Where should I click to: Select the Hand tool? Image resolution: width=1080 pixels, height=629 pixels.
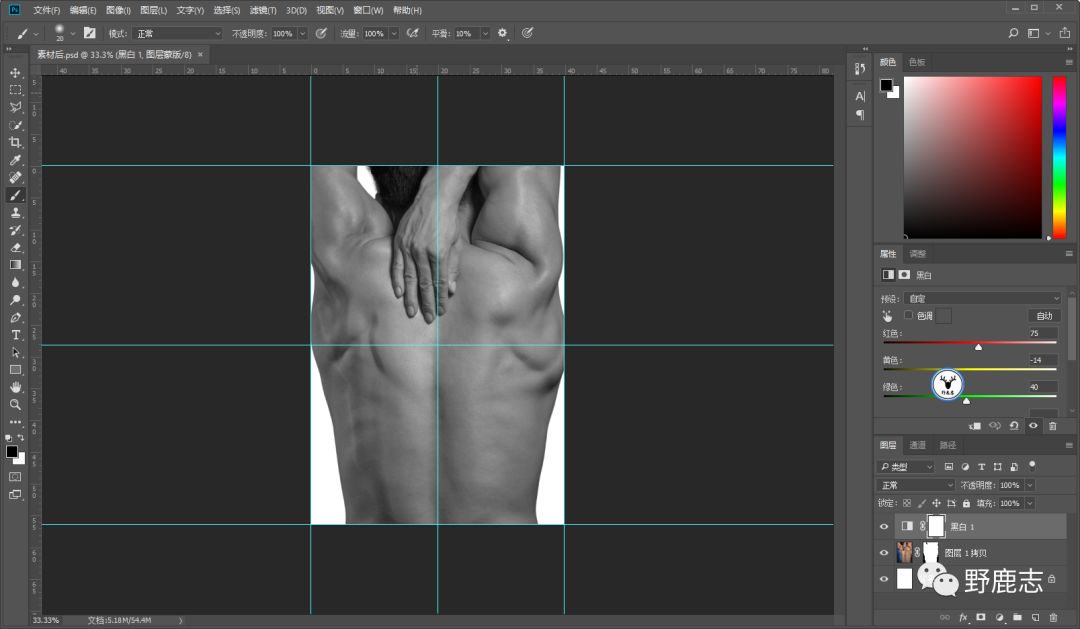[x=15, y=387]
